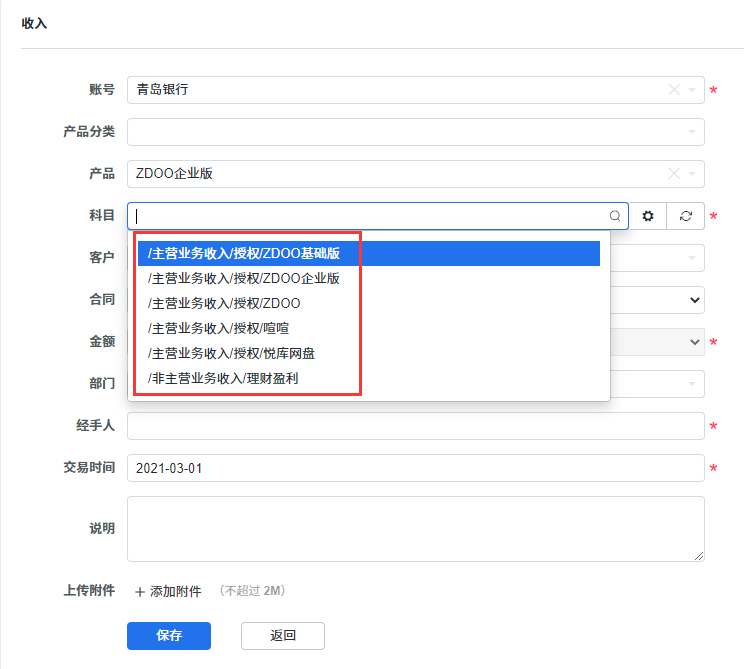Screen dimensions: 744x669
Task: Refresh the 科目 list
Action: click(686, 216)
